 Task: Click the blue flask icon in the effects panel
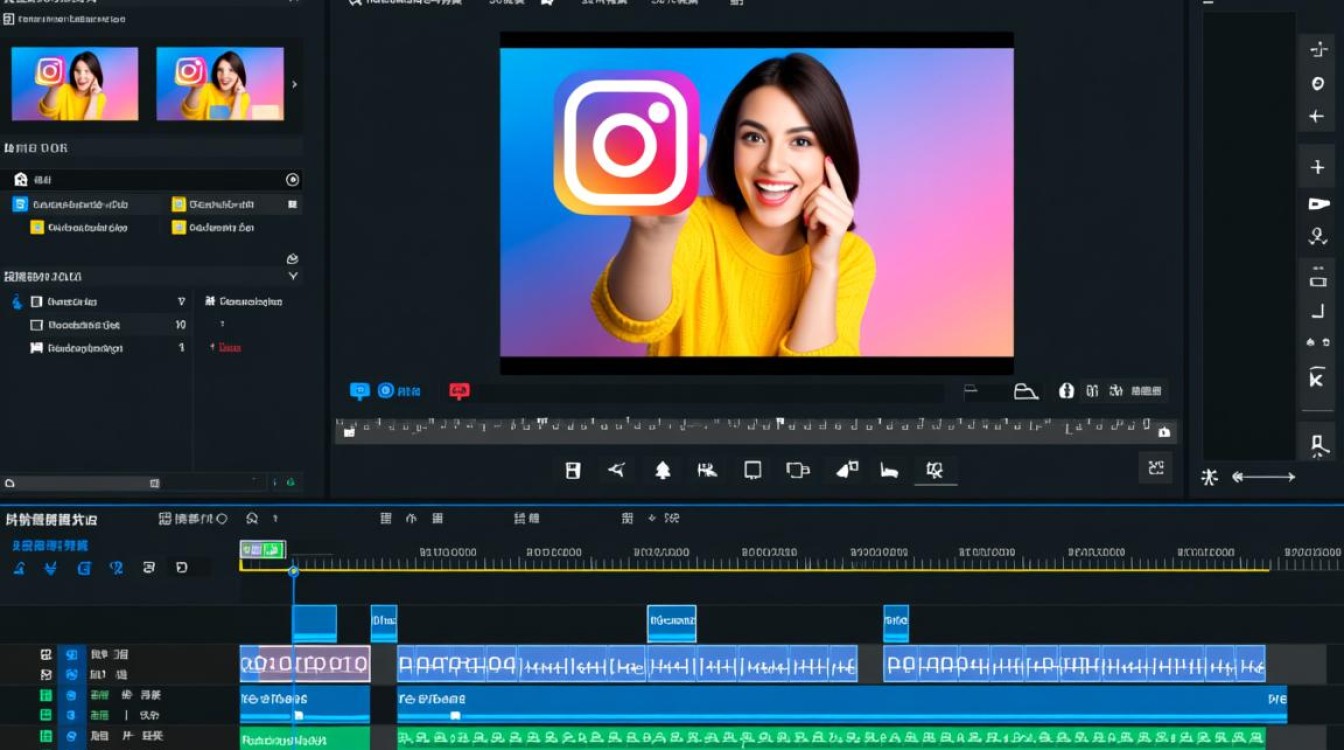tap(17, 301)
